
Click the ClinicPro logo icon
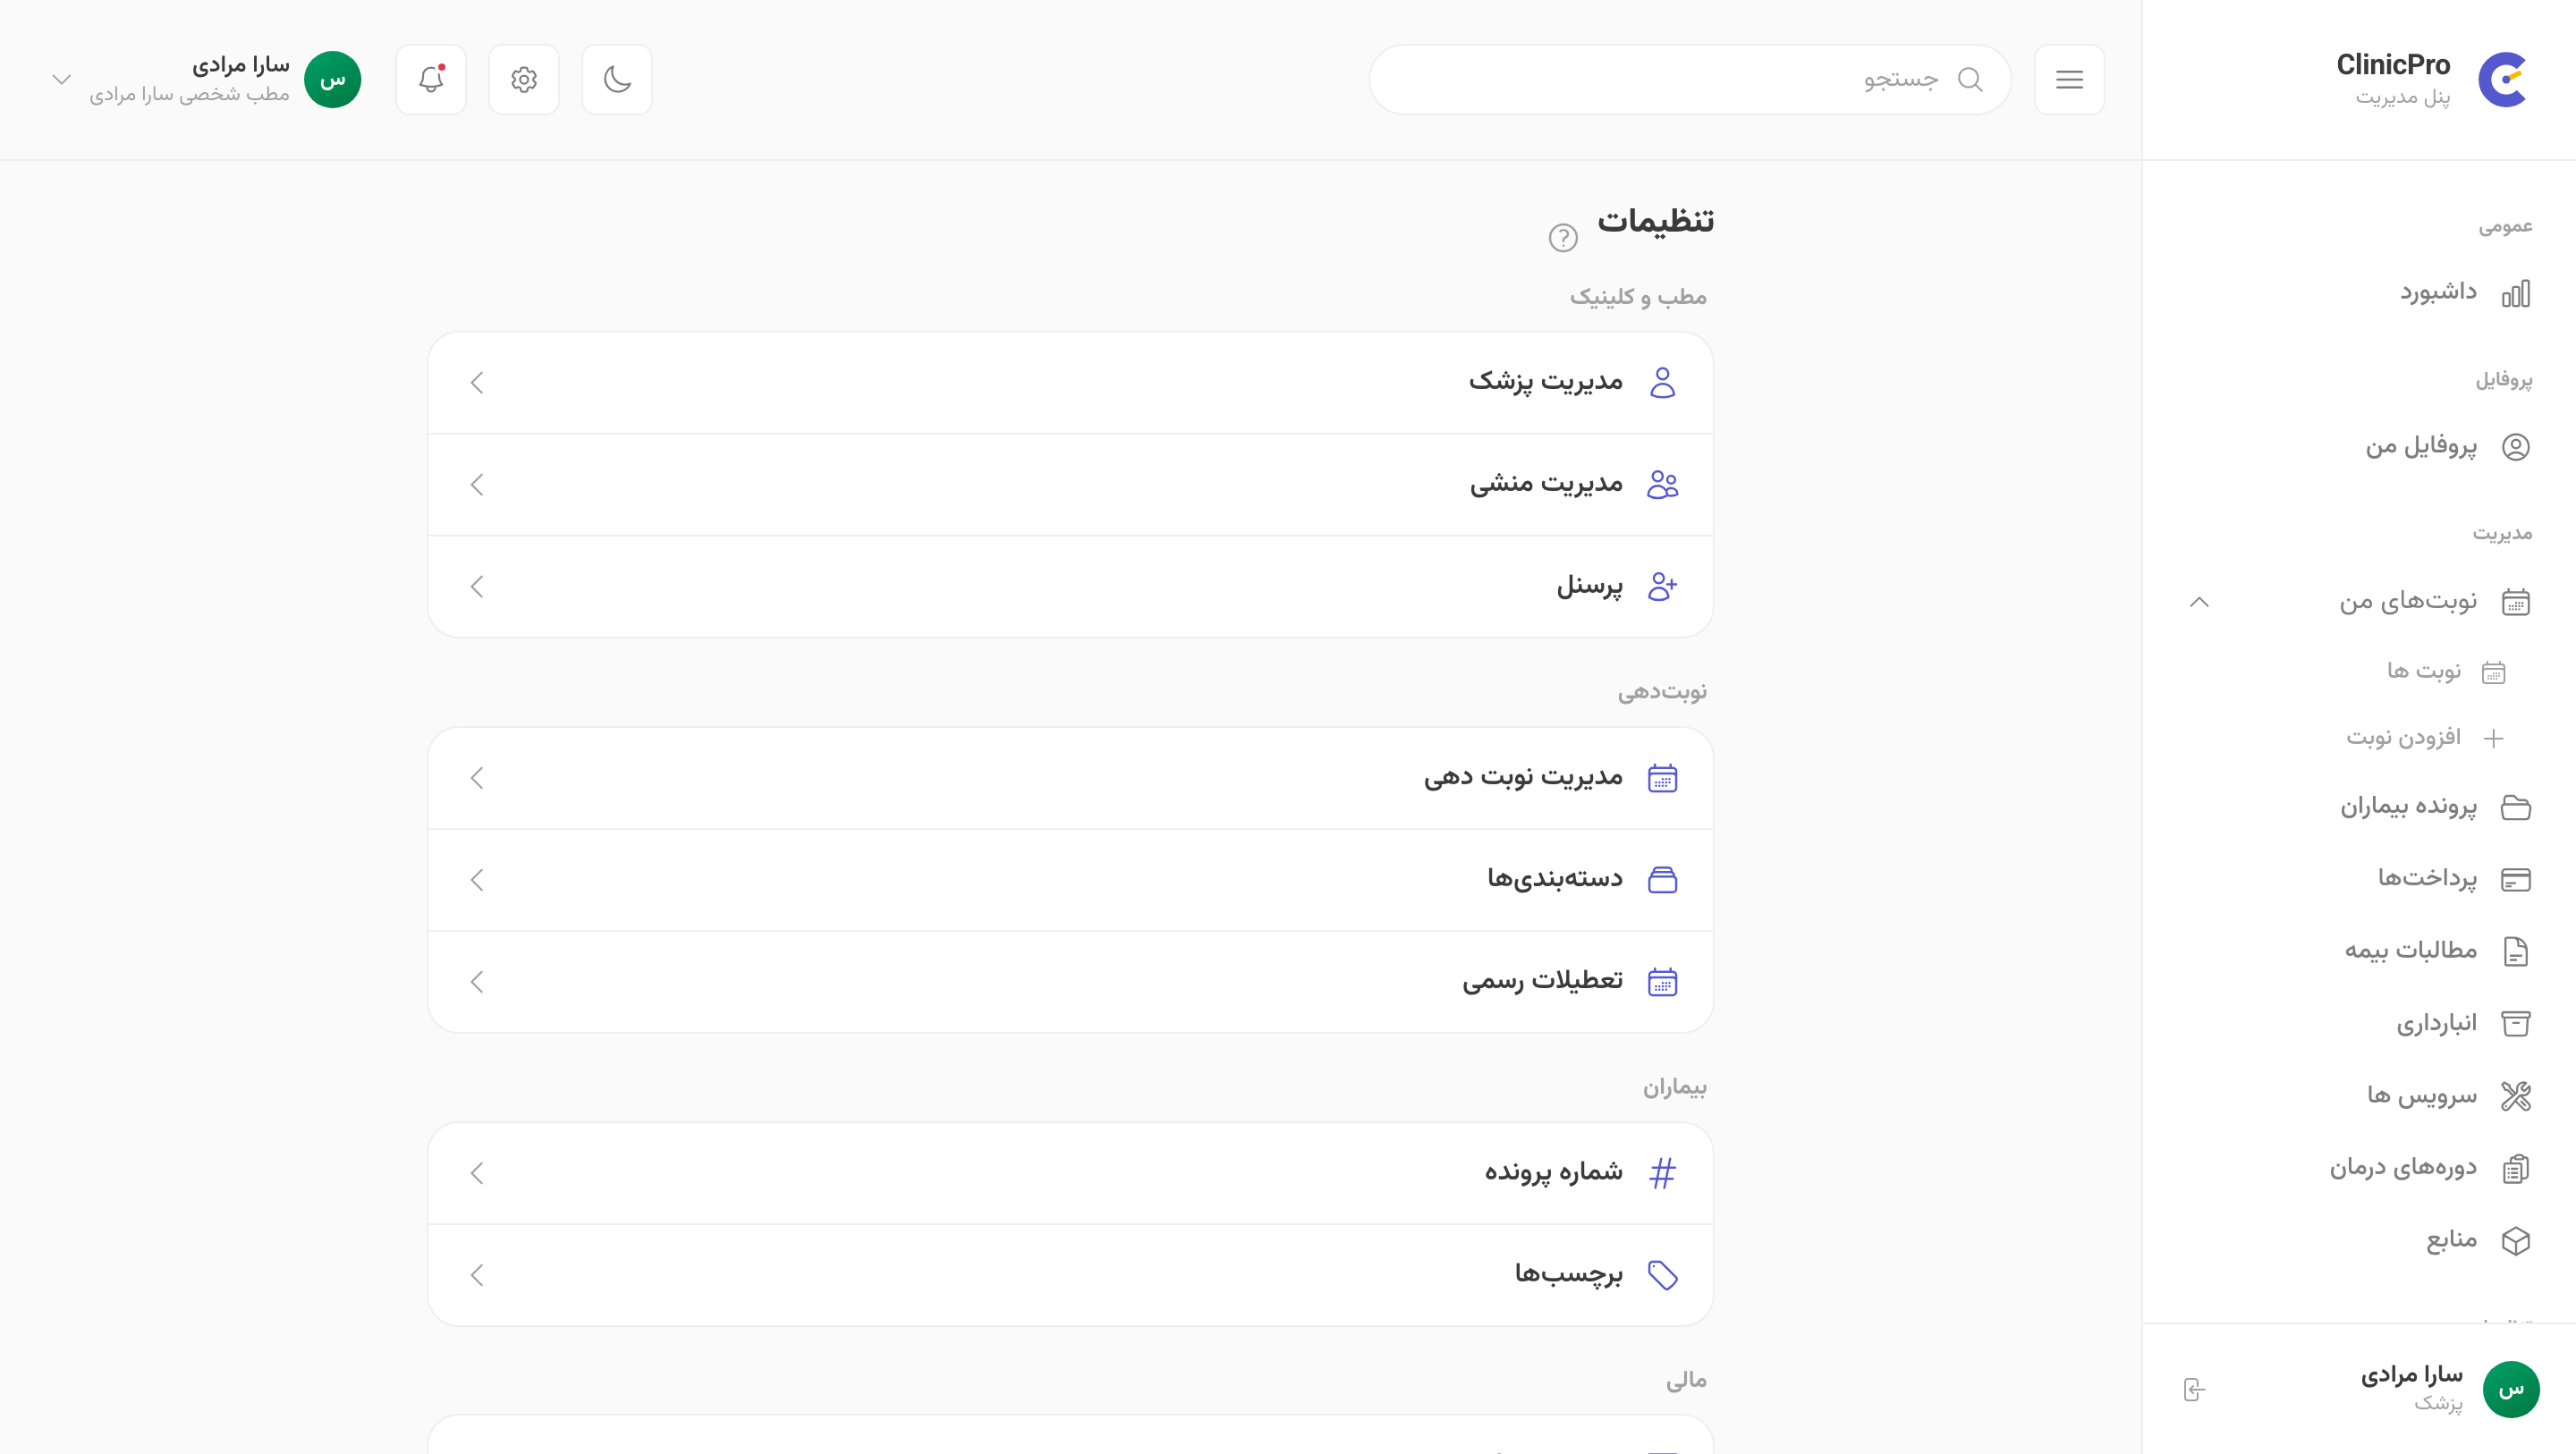[x=2502, y=79]
